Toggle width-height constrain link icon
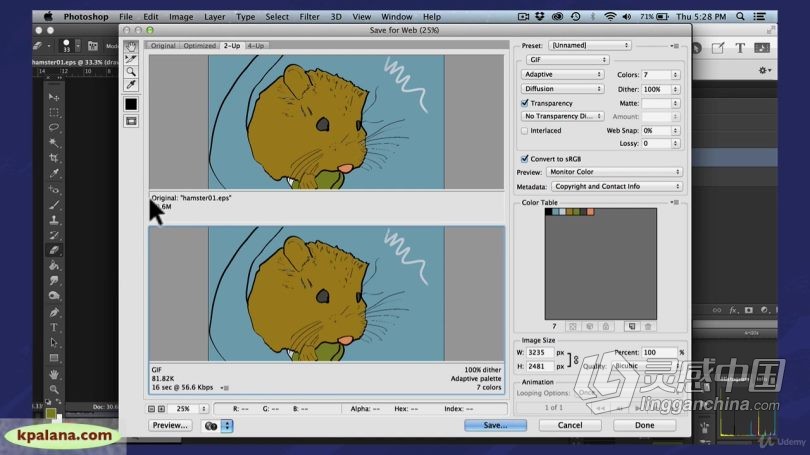The image size is (810, 455). click(x=575, y=359)
